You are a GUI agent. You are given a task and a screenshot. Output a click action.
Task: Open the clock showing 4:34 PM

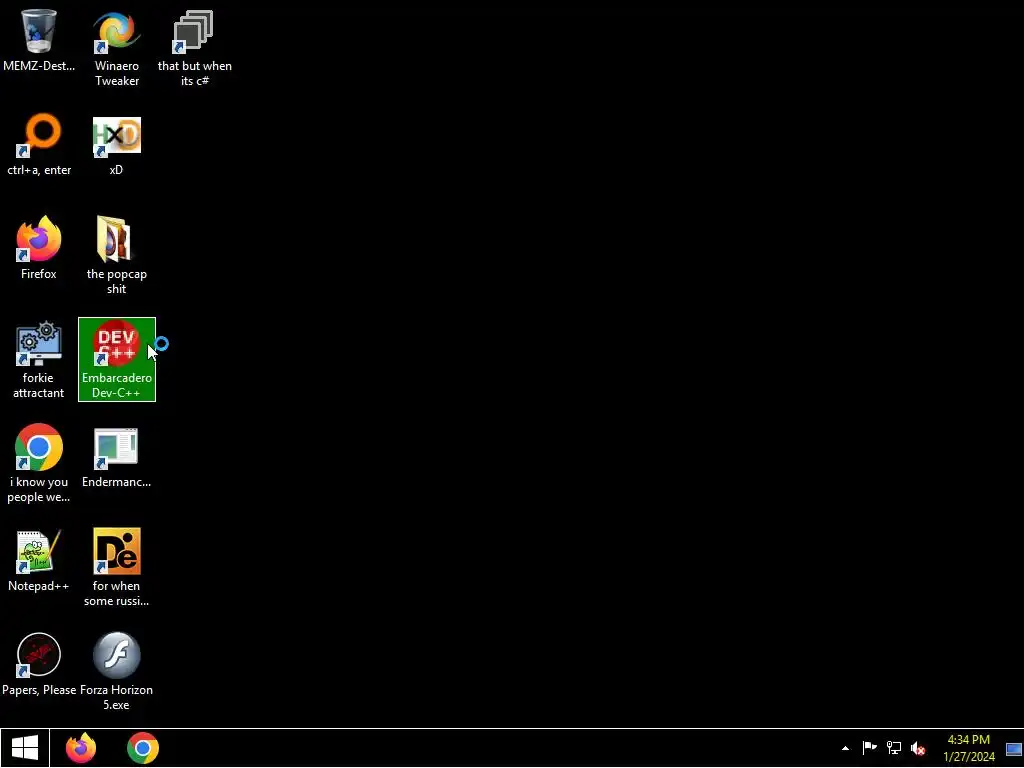(x=968, y=748)
